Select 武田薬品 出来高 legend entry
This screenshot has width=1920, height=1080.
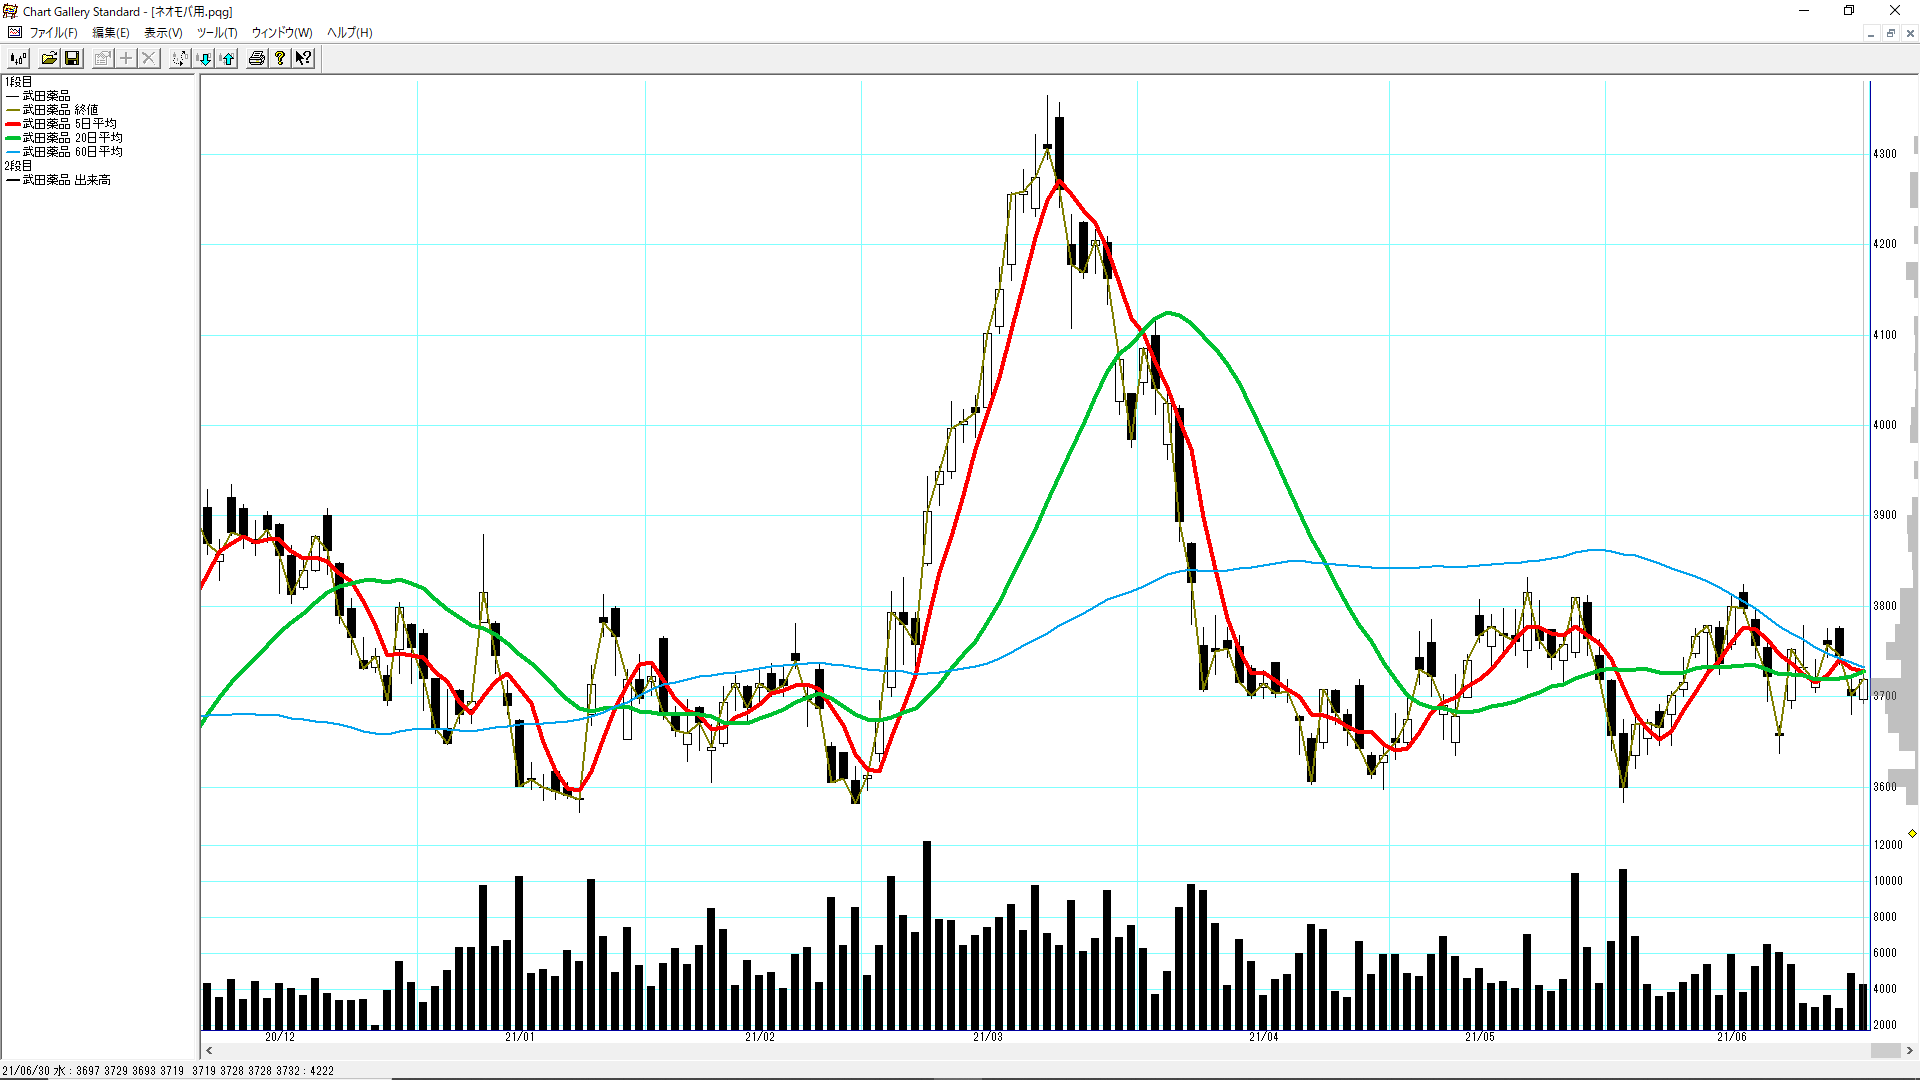click(x=66, y=180)
